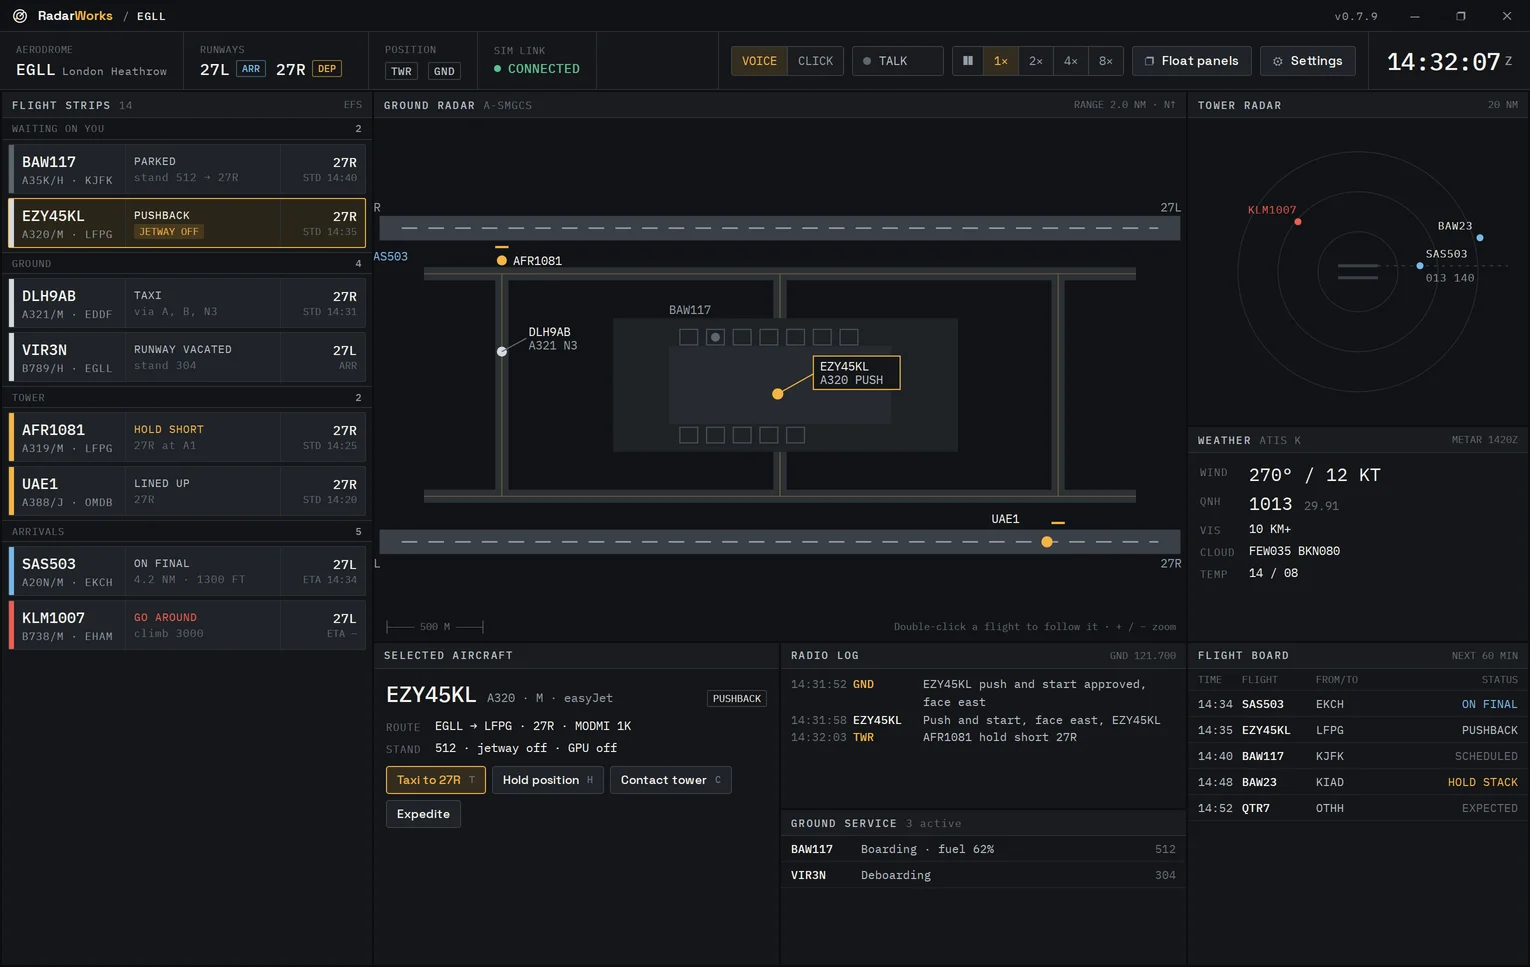
Task: Select BAW23 HOLD STACK board row
Action: 1357,782
